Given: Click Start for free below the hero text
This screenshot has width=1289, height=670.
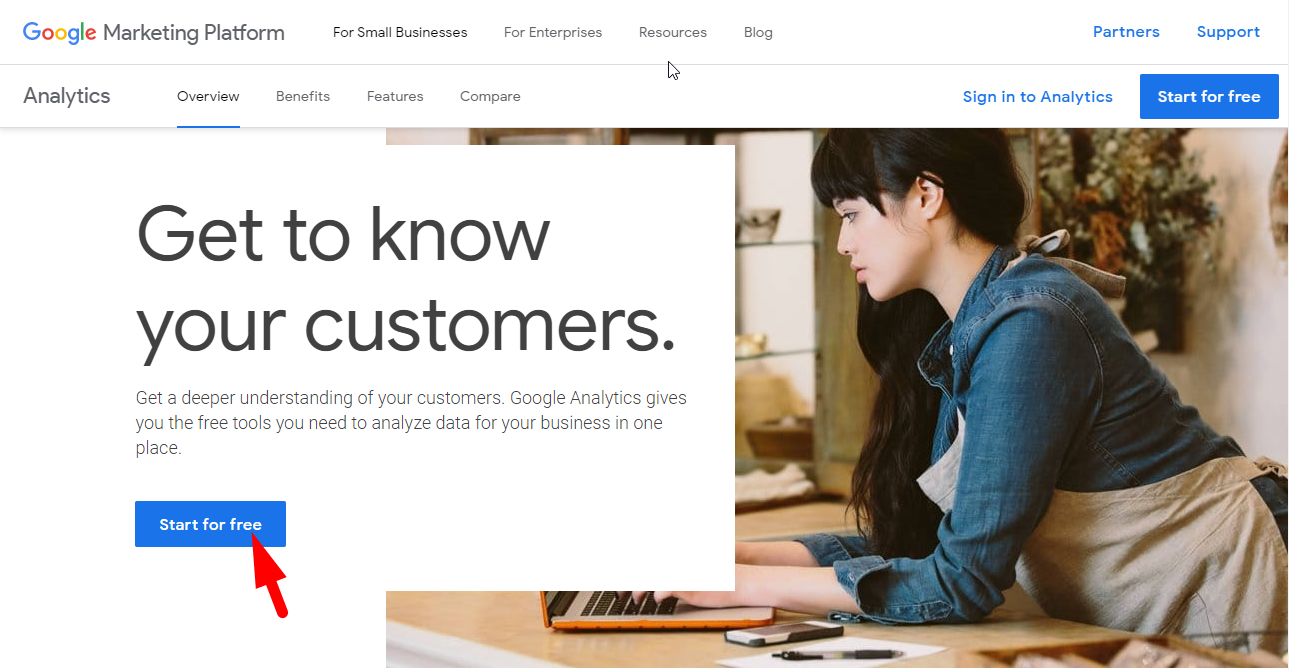Looking at the screenshot, I should [210, 524].
